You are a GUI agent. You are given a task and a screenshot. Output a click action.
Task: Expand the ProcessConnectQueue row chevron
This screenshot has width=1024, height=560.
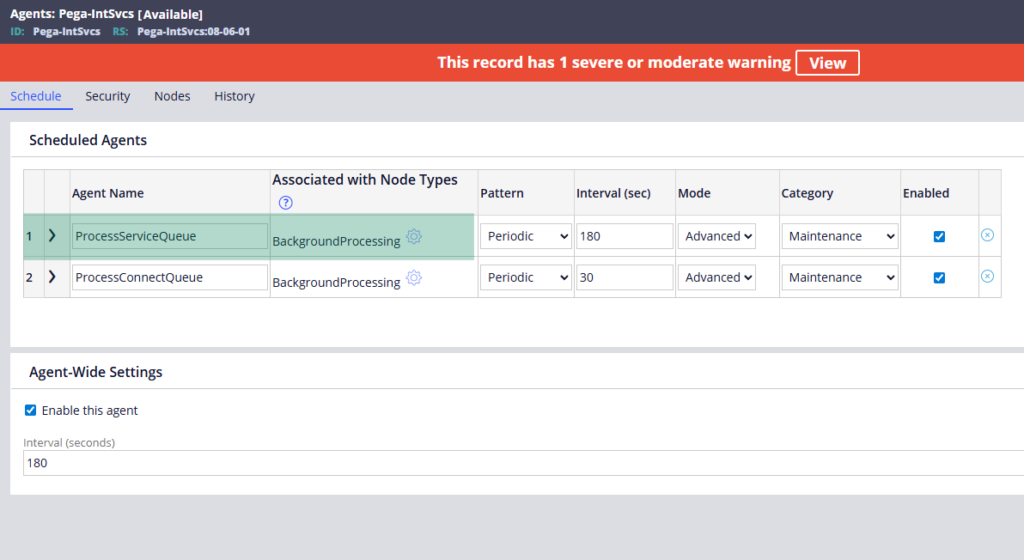click(x=52, y=277)
